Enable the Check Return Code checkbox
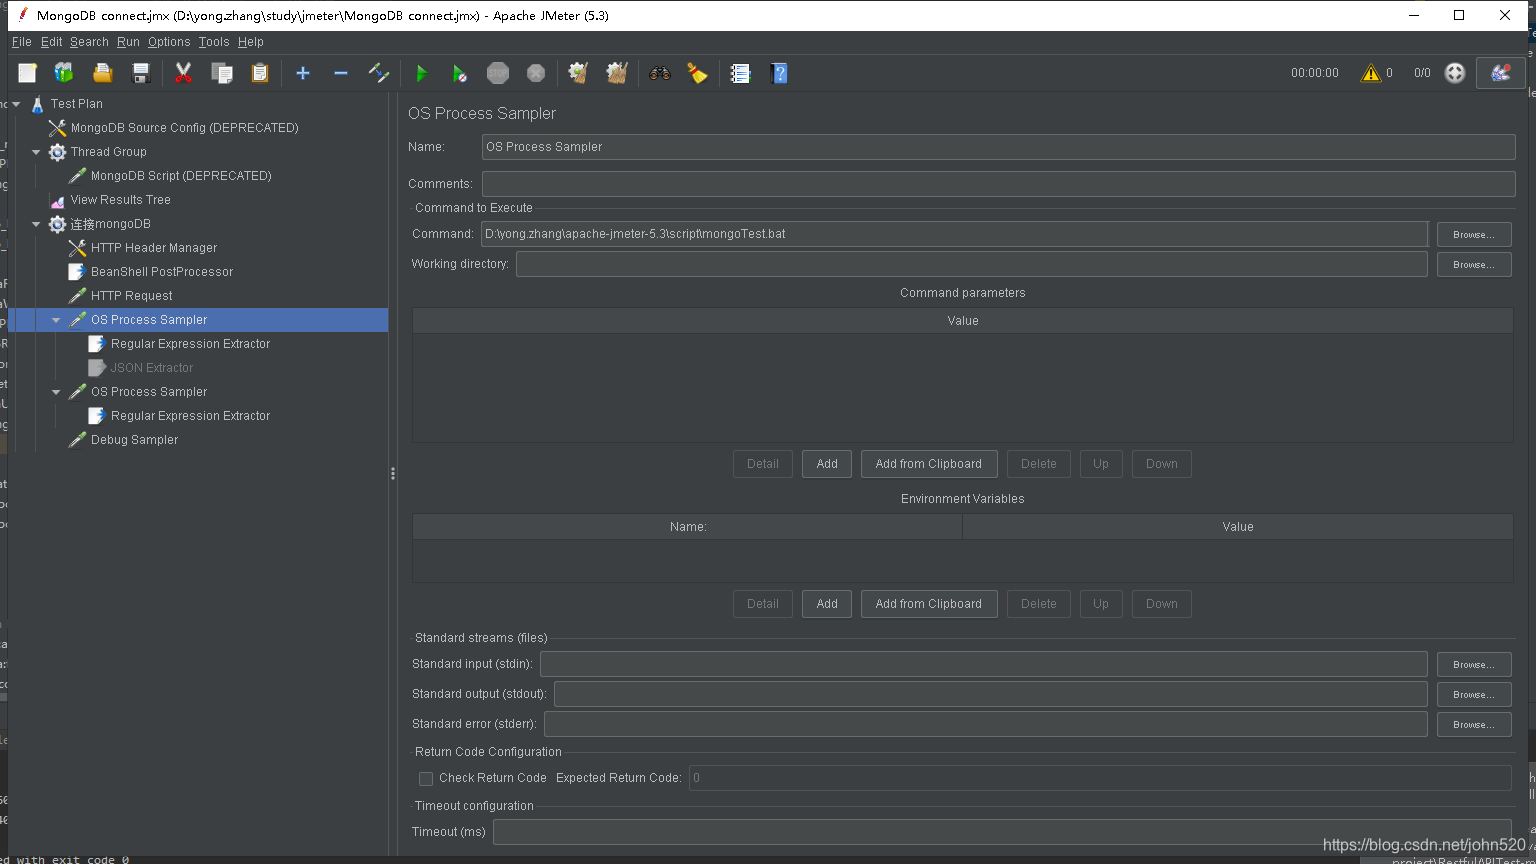The height and width of the screenshot is (864, 1536). [426, 778]
